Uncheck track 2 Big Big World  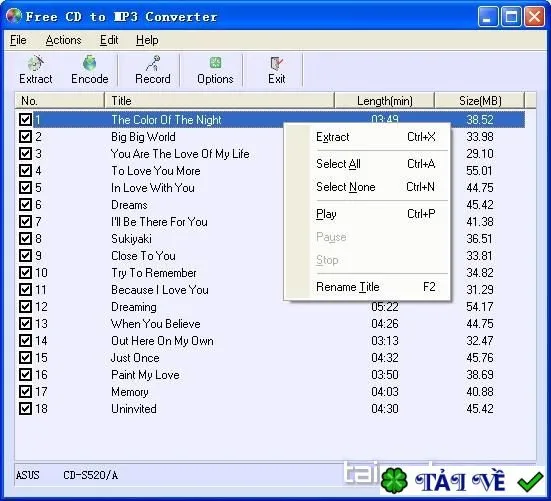tap(25, 136)
